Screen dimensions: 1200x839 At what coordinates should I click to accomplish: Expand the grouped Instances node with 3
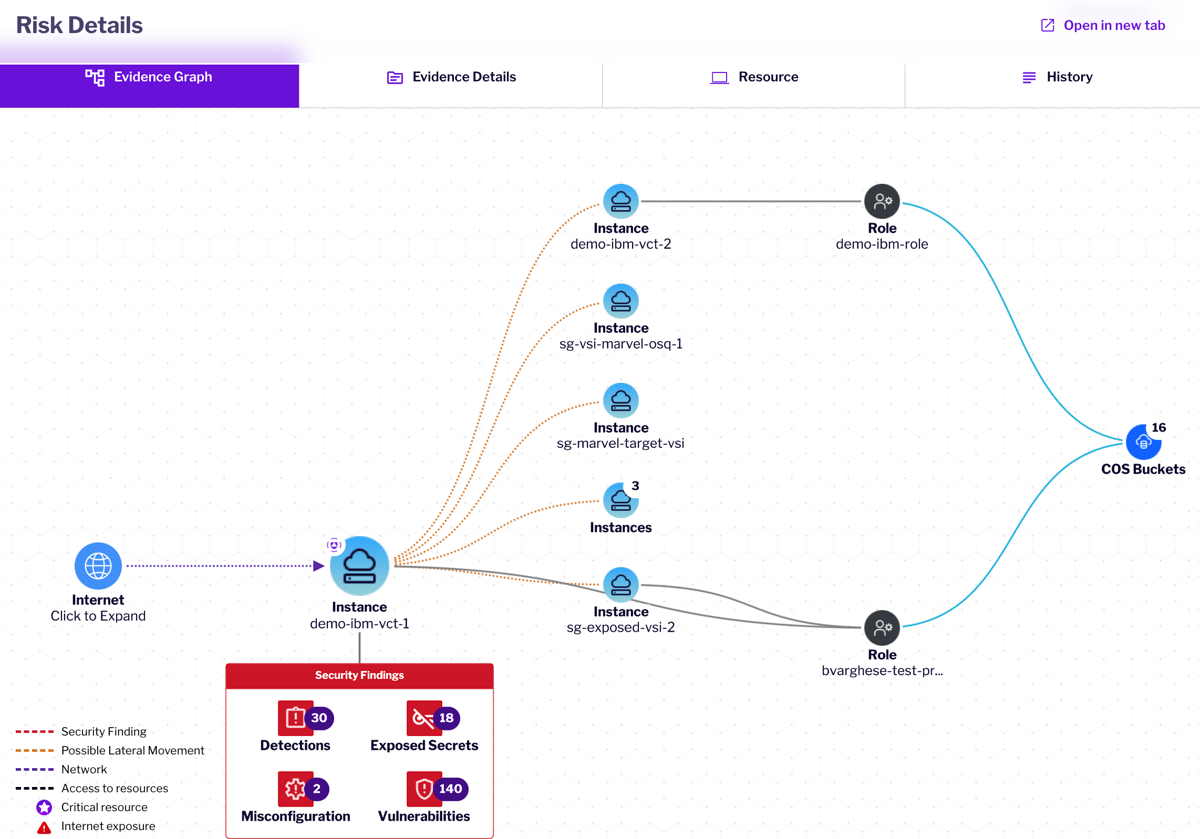coord(620,500)
